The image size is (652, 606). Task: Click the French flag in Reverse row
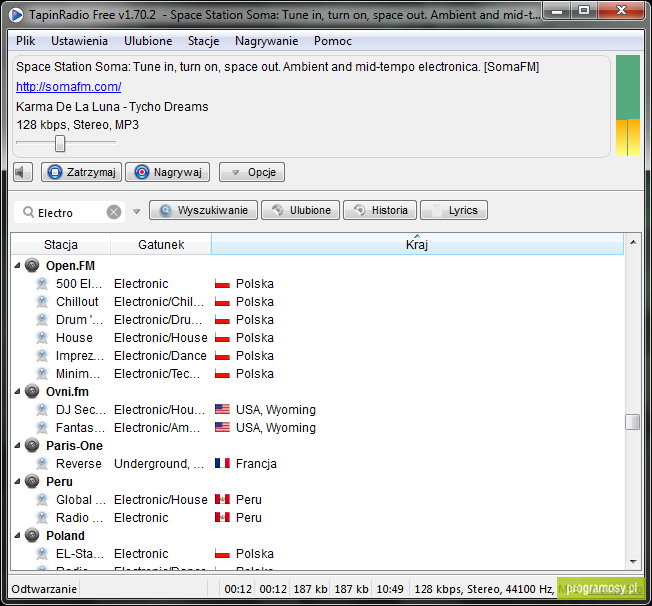click(222, 463)
